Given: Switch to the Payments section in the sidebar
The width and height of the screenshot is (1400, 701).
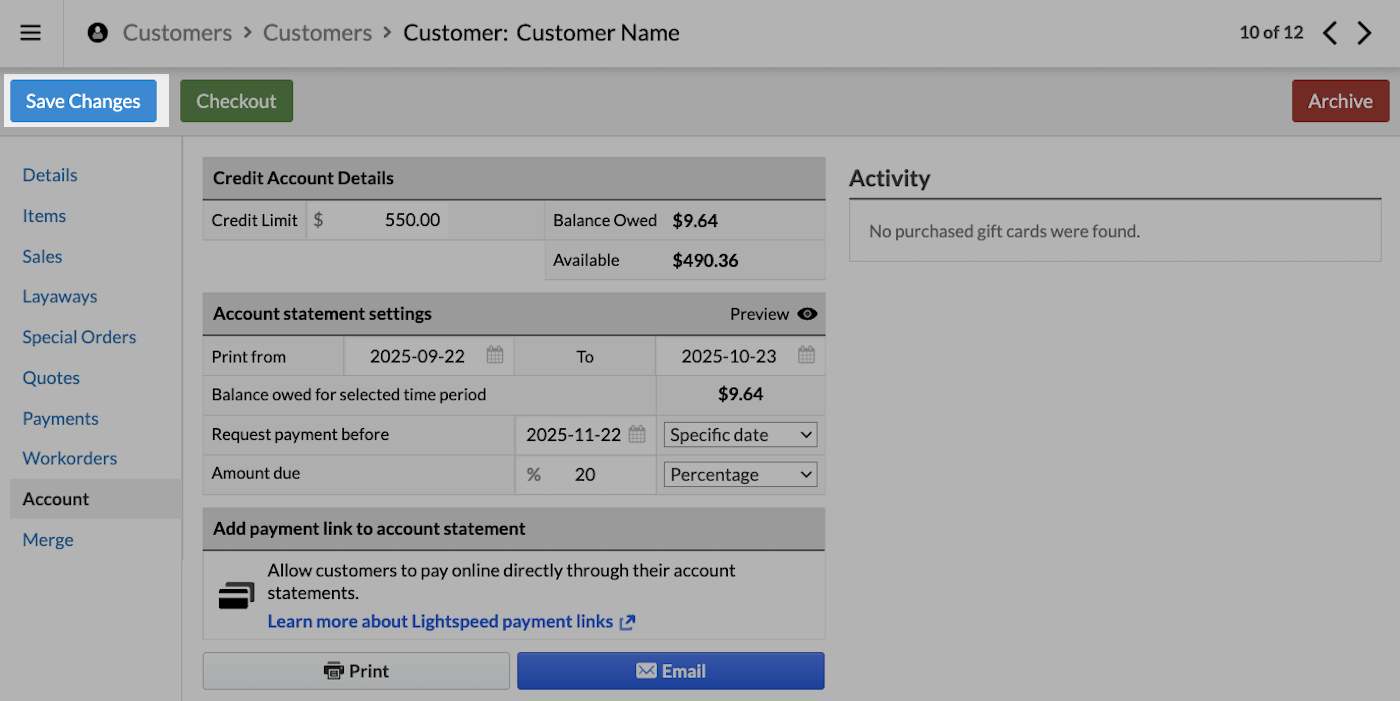Looking at the screenshot, I should [x=60, y=418].
